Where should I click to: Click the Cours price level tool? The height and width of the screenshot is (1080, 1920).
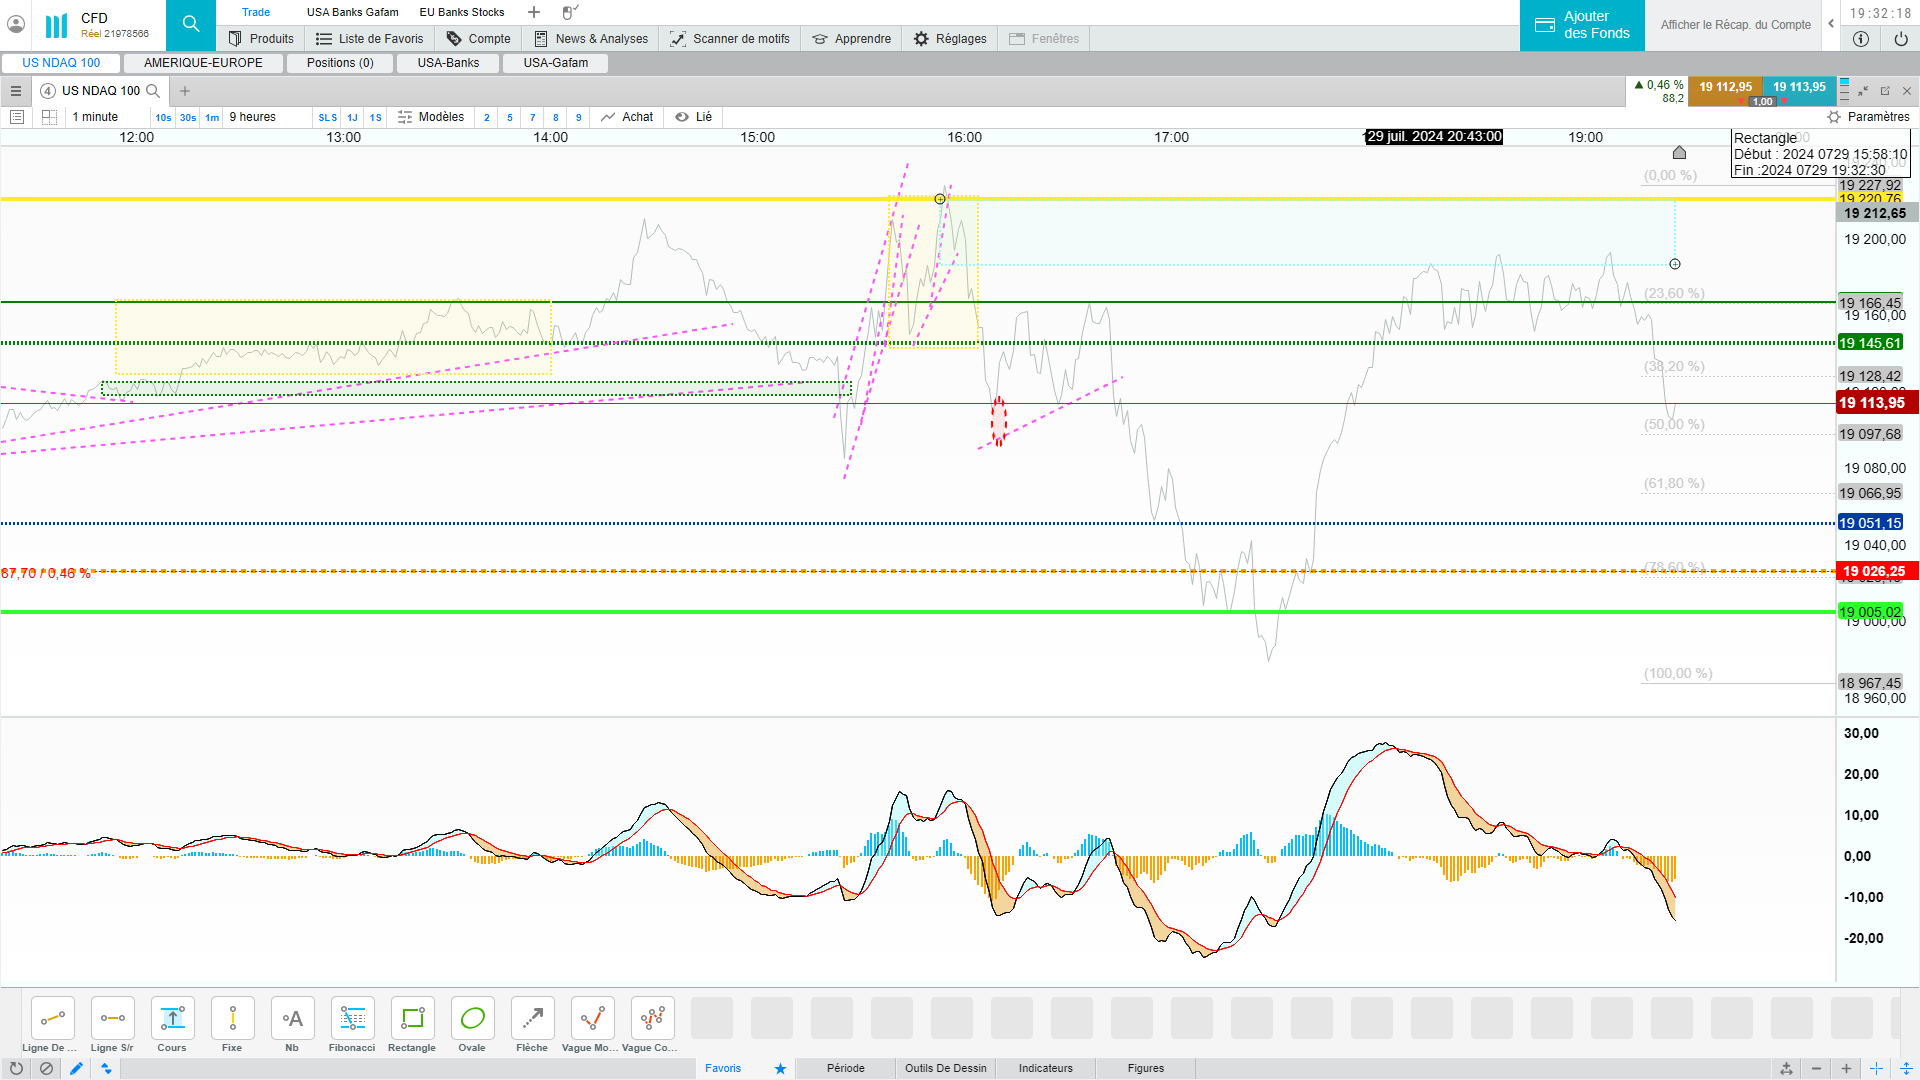tap(172, 1019)
